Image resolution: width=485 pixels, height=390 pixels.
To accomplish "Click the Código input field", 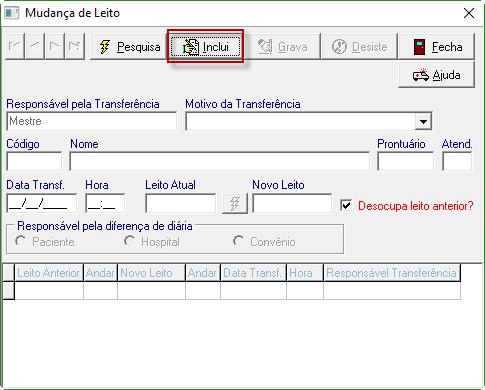I will point(34,161).
